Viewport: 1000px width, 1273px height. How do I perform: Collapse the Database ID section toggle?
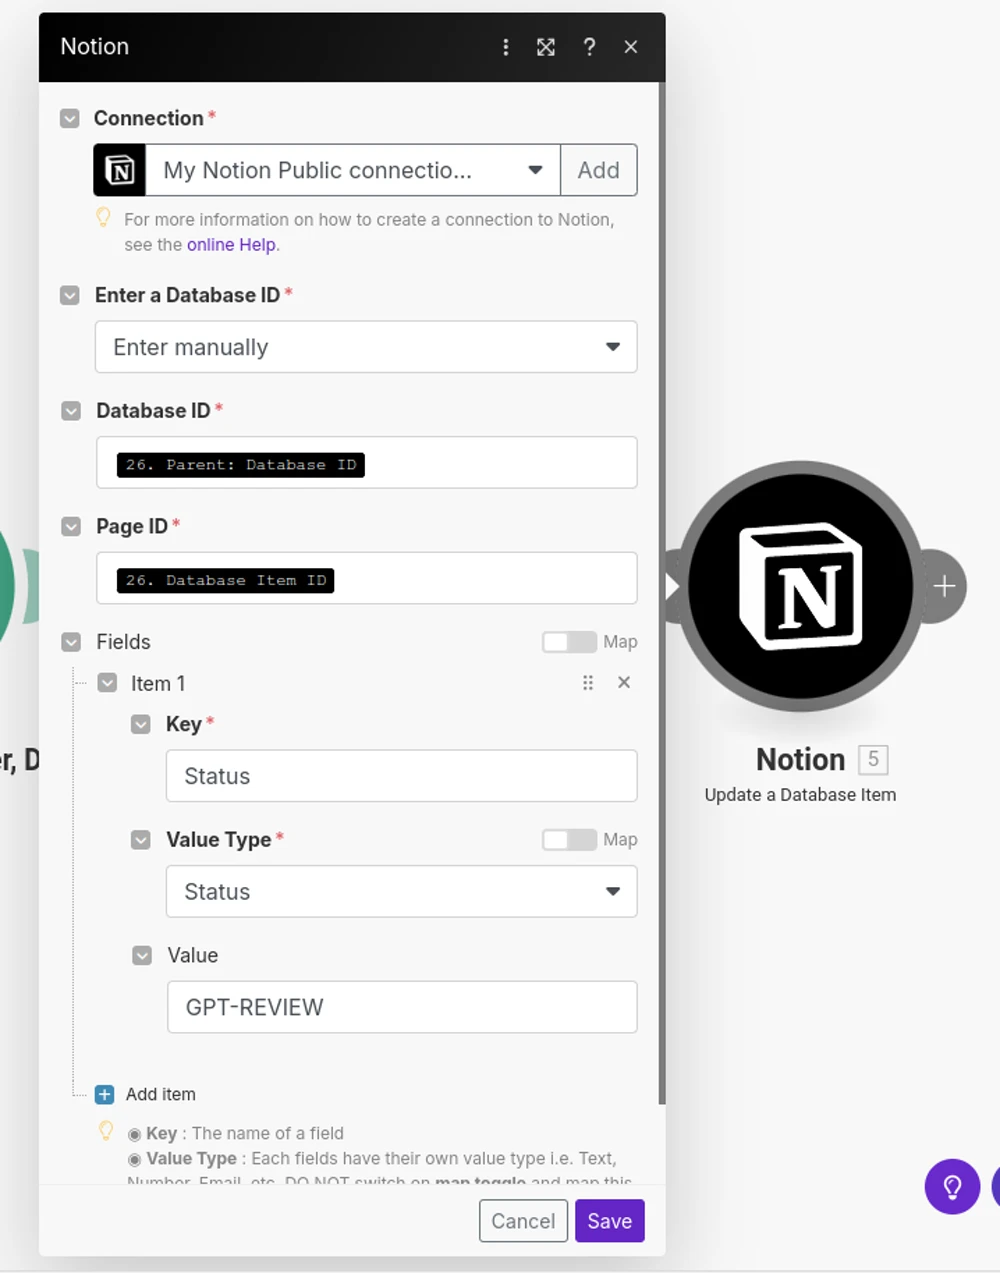[x=71, y=411]
